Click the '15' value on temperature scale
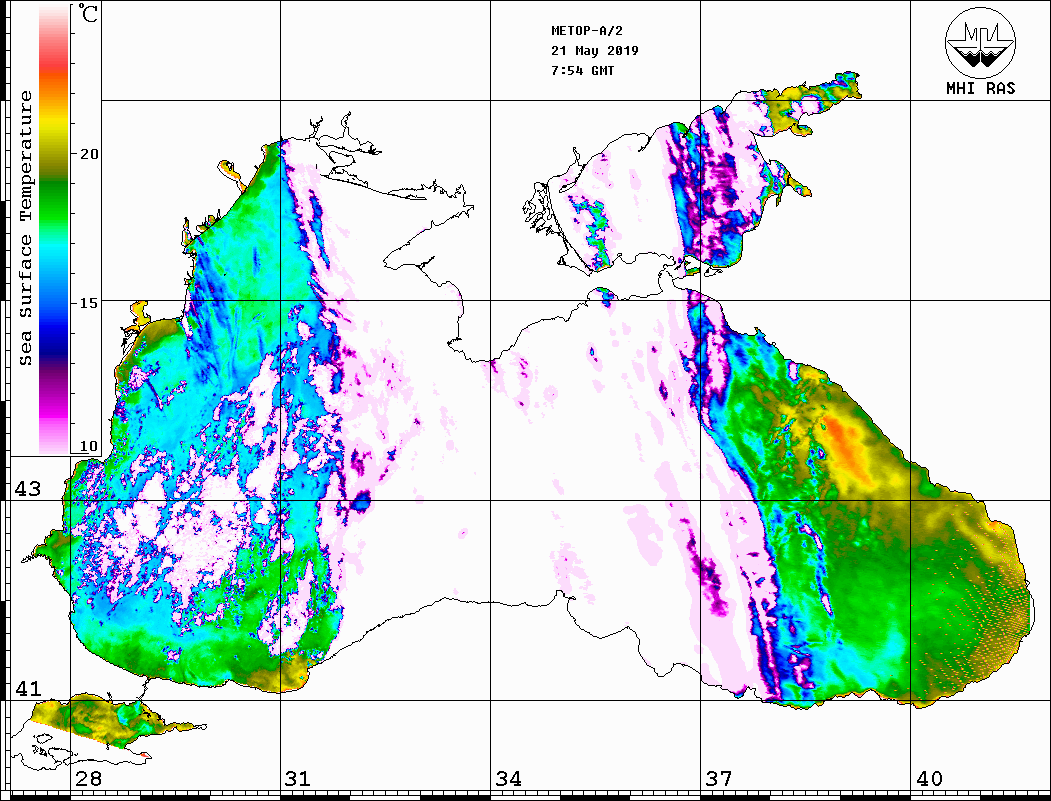 [x=88, y=303]
